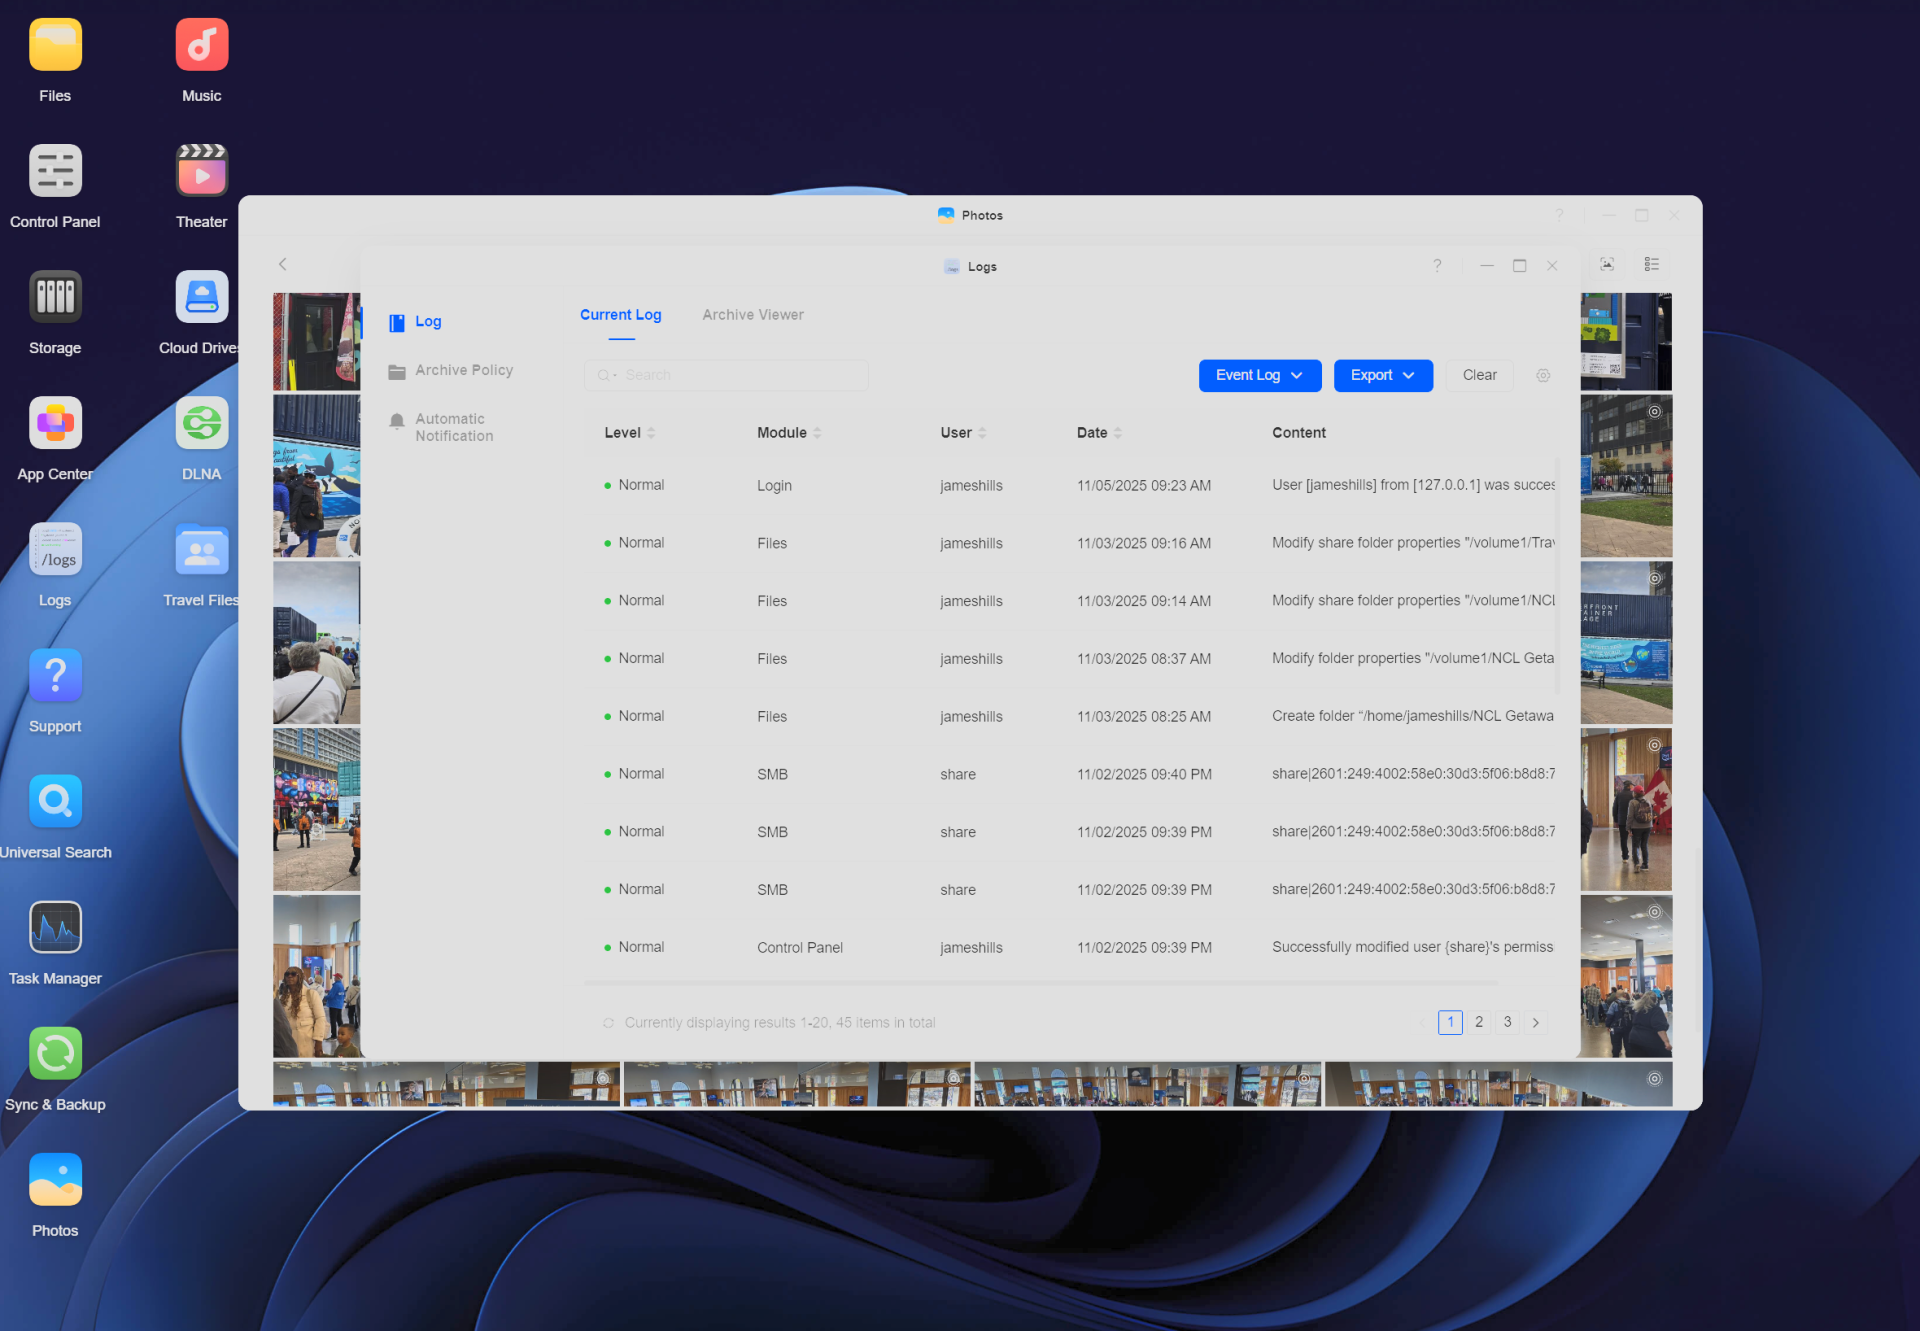Image resolution: width=1920 pixels, height=1331 pixels.
Task: Open the Logs settings gear icon
Action: (1543, 375)
